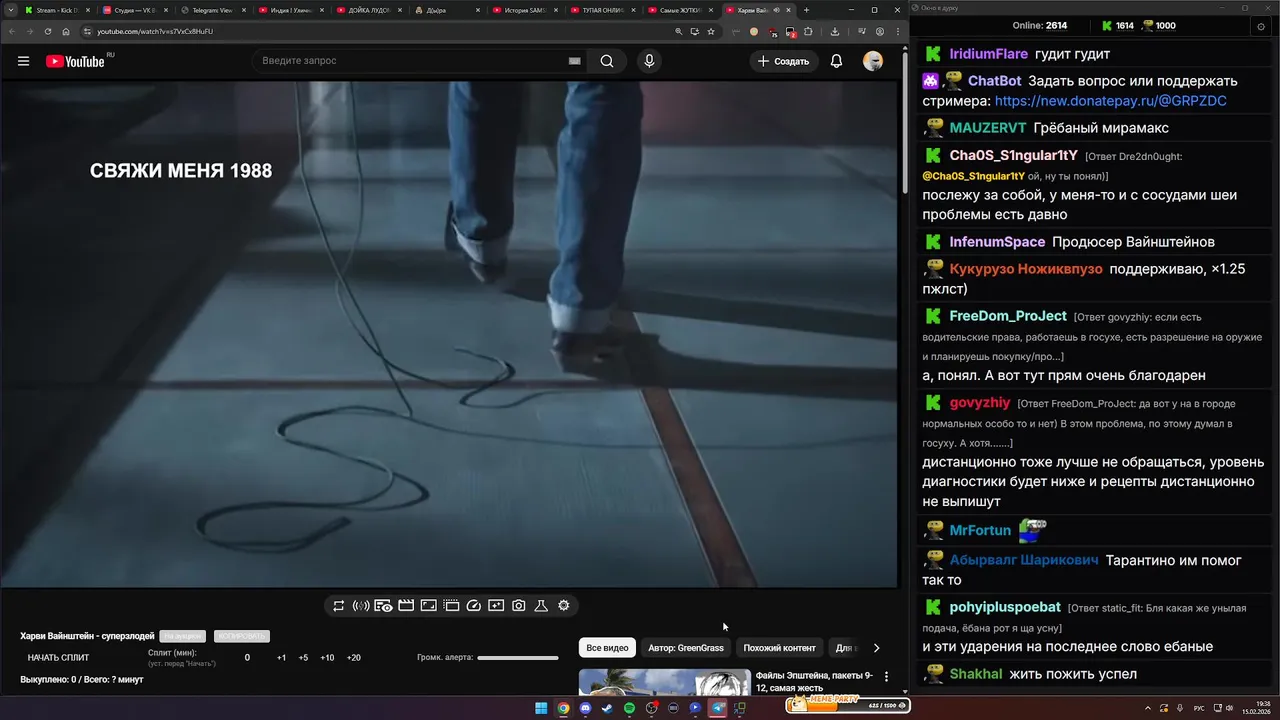Click the Создать button
1280x720 pixels.
(783, 61)
